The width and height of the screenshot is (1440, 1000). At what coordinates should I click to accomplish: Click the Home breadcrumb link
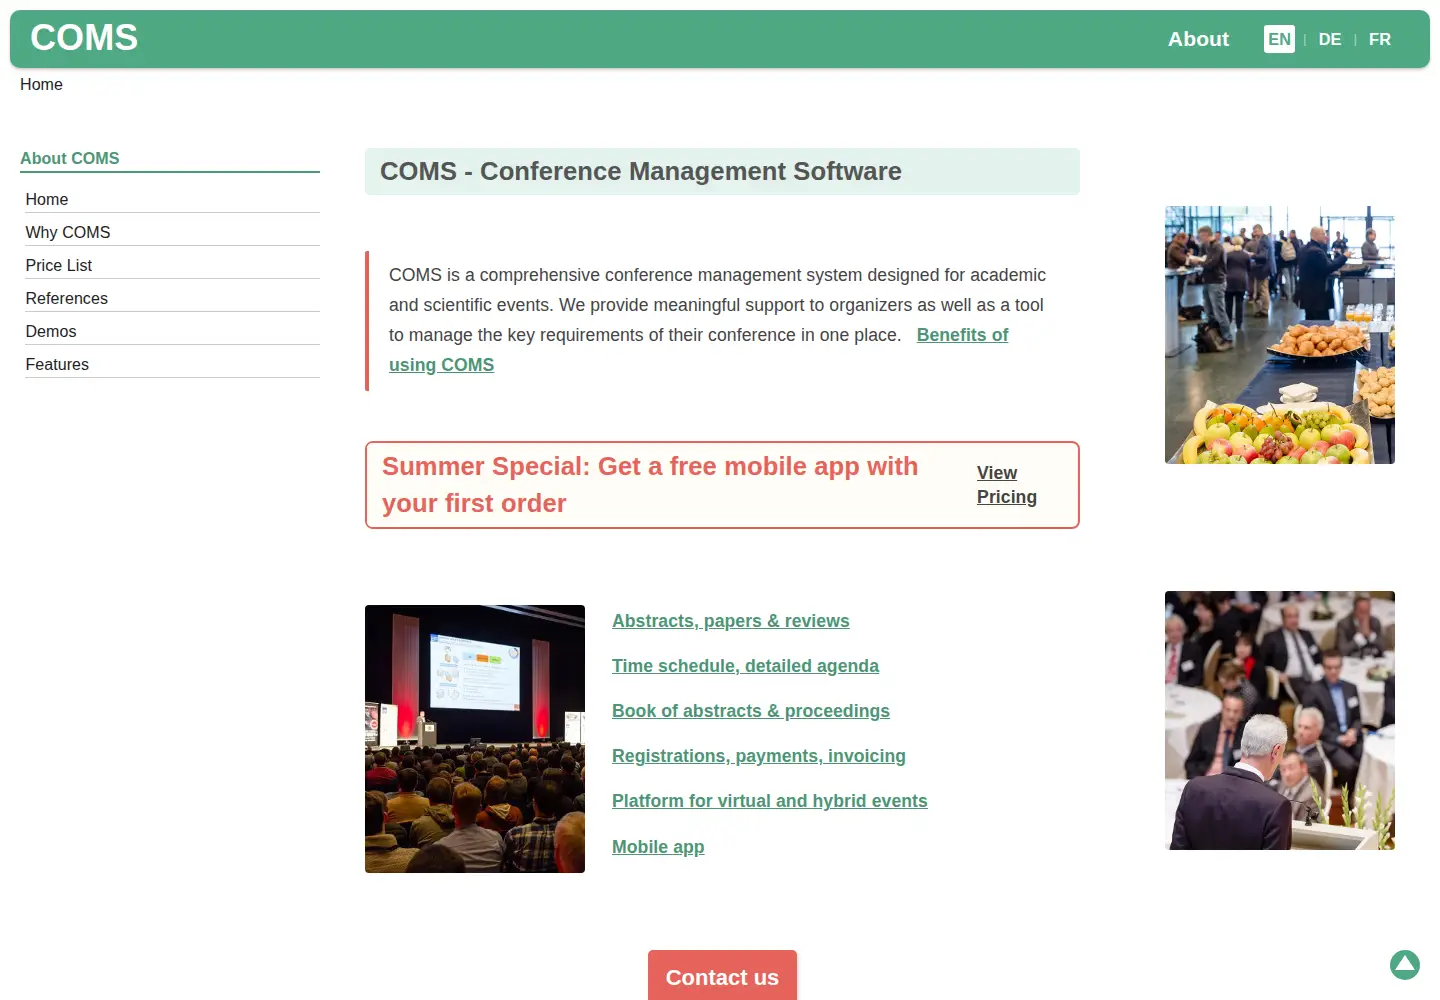pyautogui.click(x=41, y=84)
